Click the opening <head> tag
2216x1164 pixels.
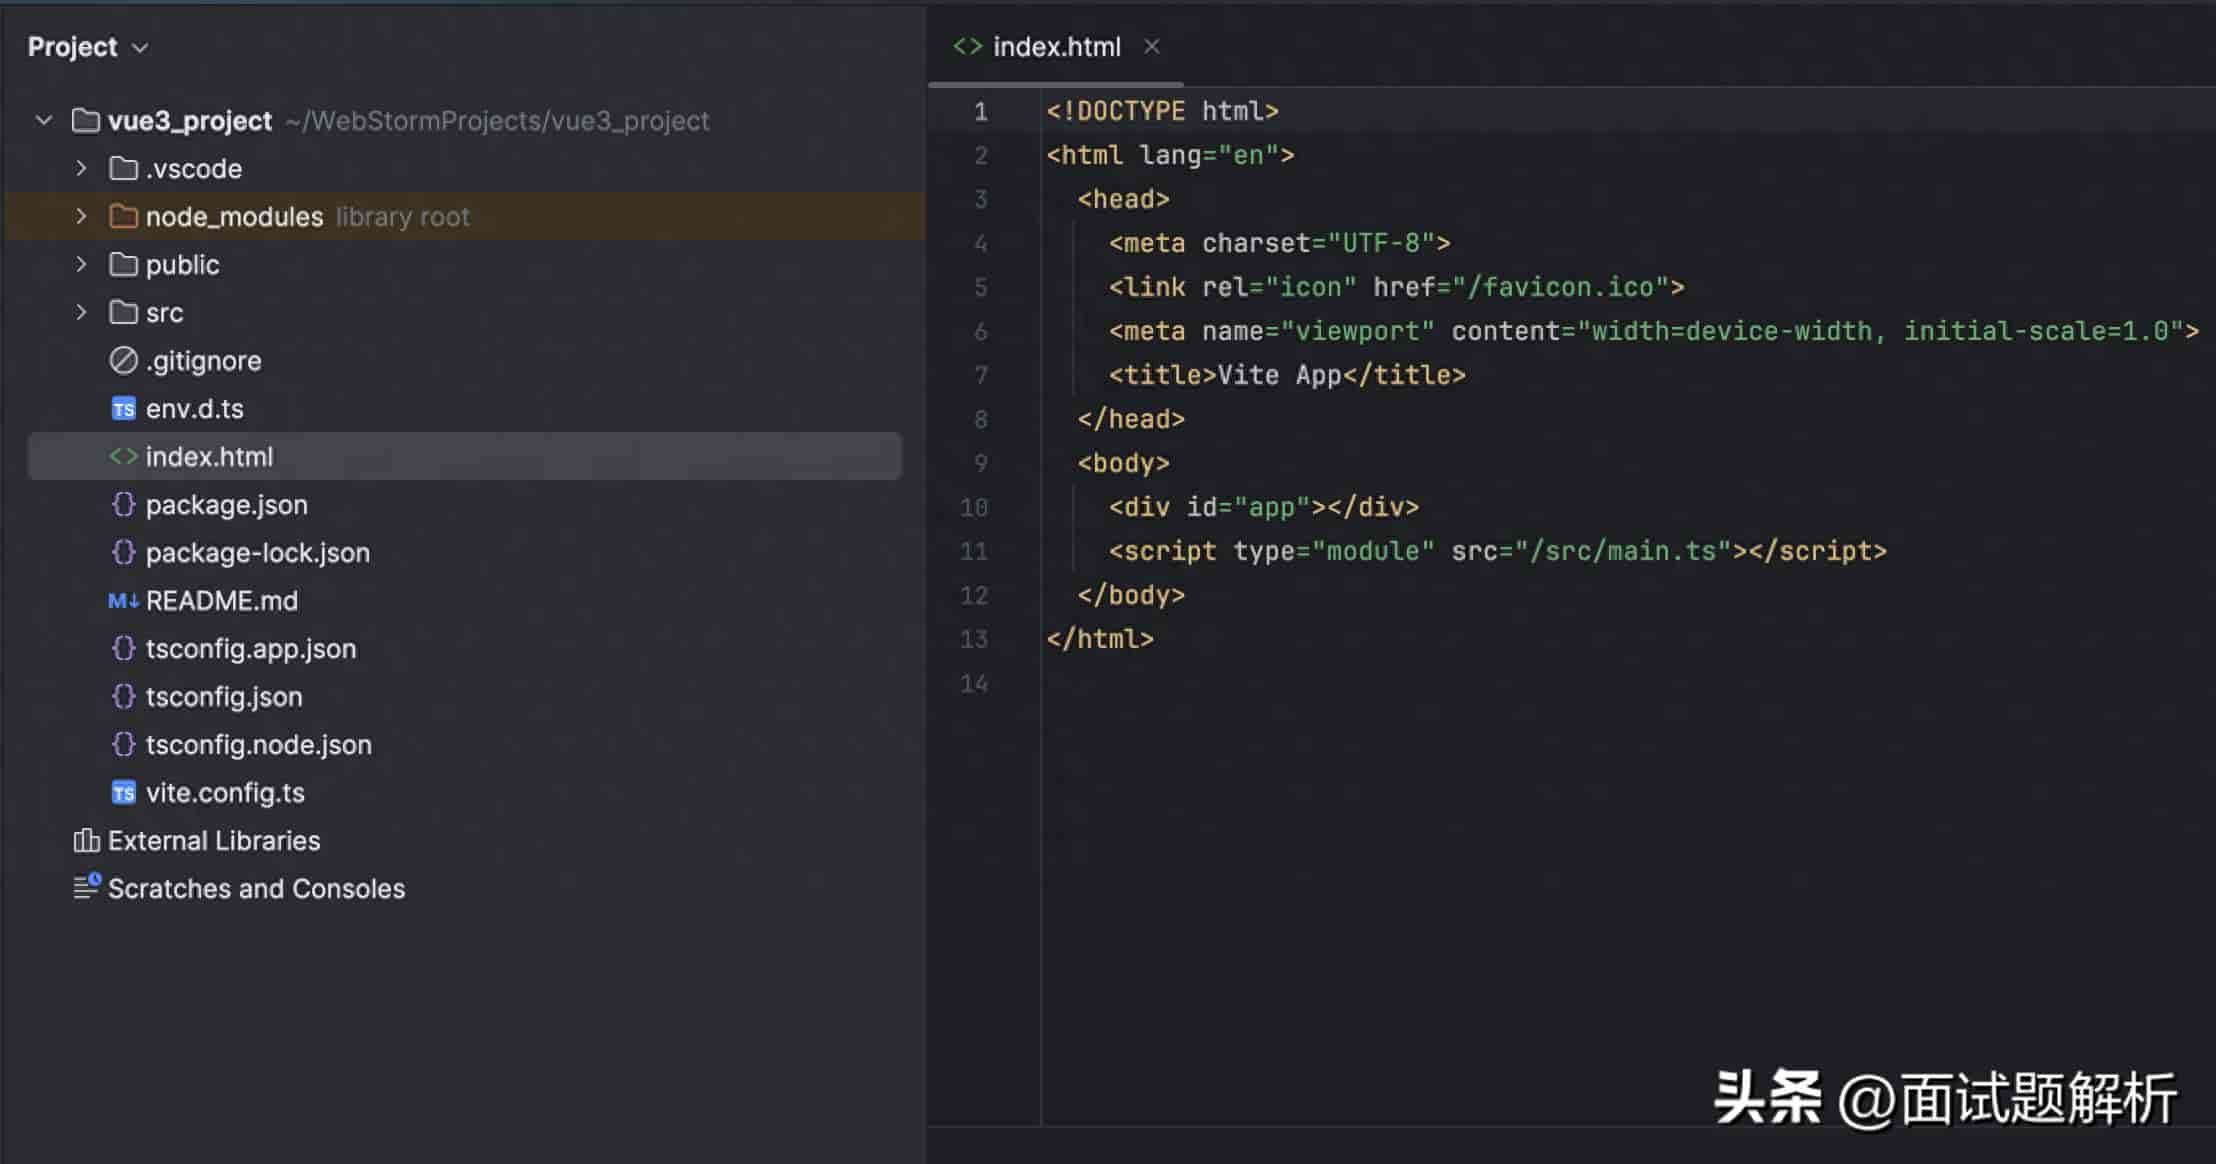[1124, 199]
